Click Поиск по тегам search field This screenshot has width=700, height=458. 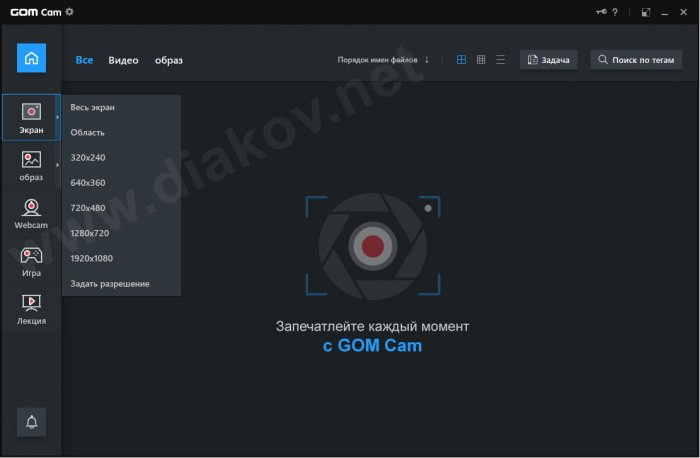click(x=636, y=60)
